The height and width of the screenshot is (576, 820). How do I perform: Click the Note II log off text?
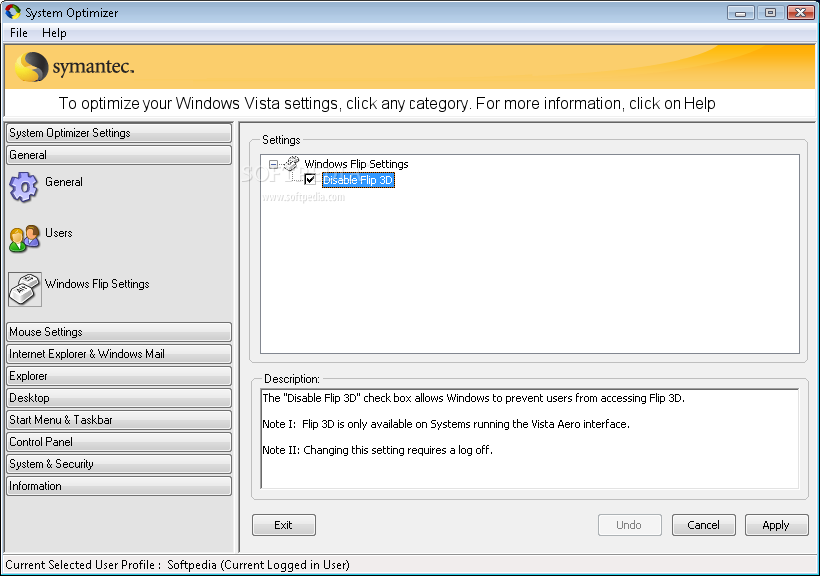coord(378,450)
